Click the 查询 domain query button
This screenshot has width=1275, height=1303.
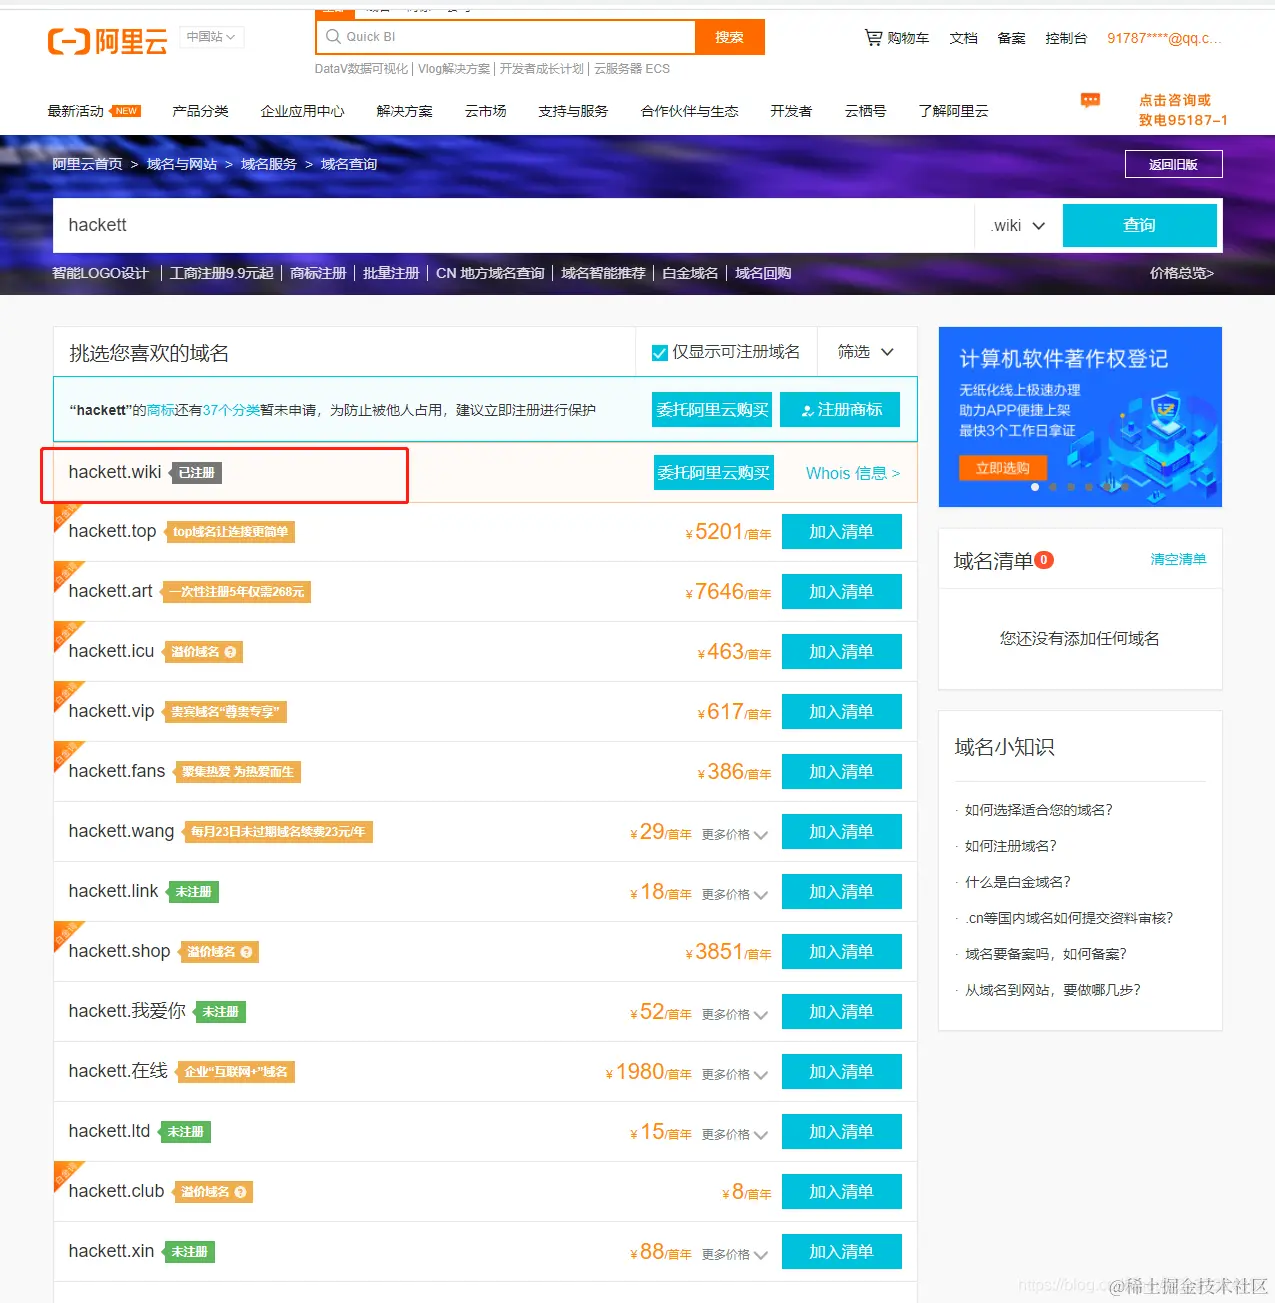[x=1139, y=225]
